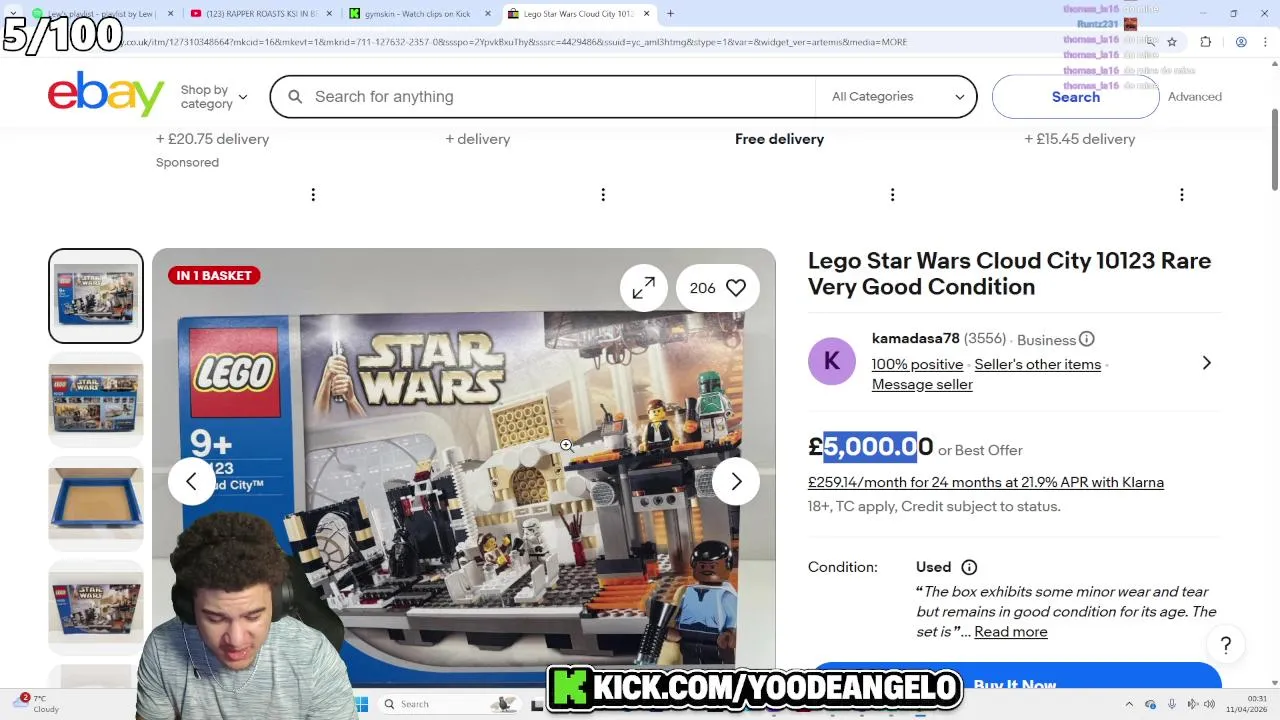Screen dimensions: 1280x720
Task: Show hidden system tray icons
Action: (1129, 704)
